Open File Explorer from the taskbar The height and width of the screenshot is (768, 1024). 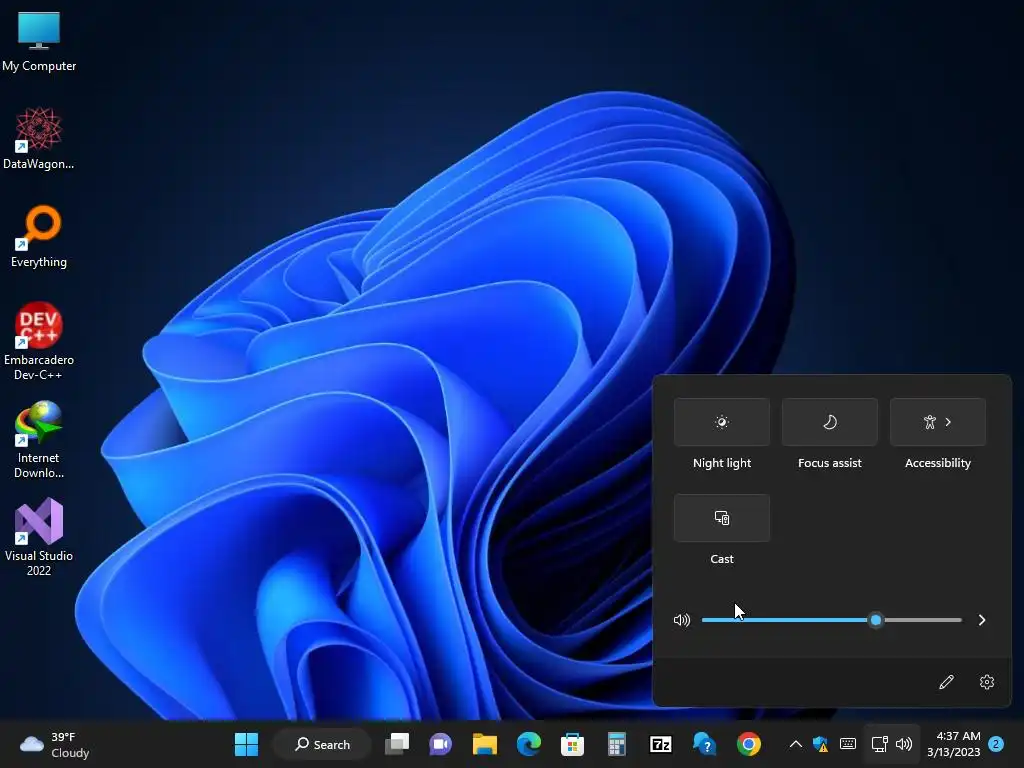click(485, 744)
